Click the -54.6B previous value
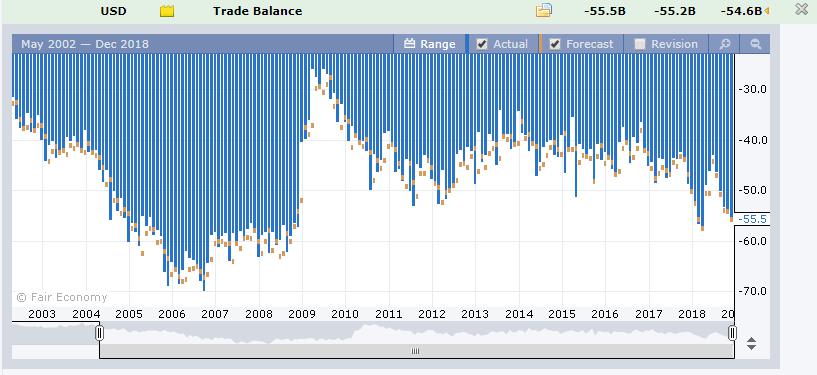817x375 pixels. click(741, 11)
